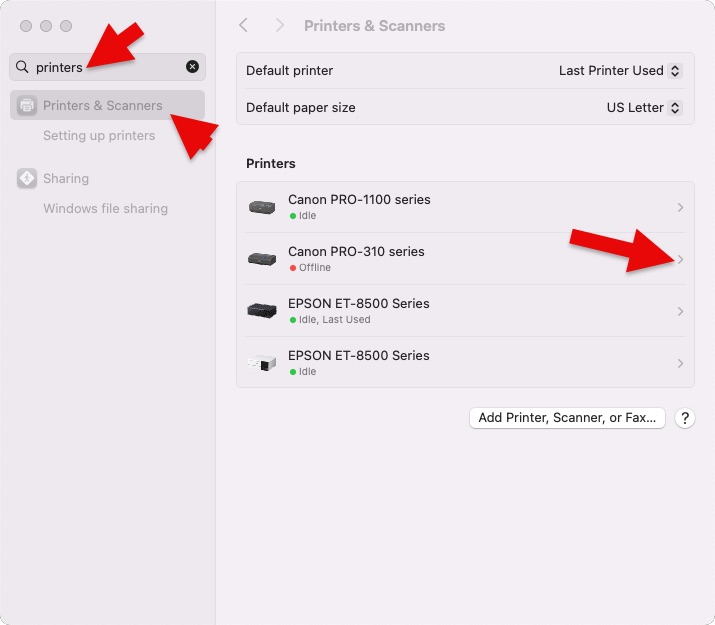Click the black EPSON ET-8500 printer icon

point(262,311)
